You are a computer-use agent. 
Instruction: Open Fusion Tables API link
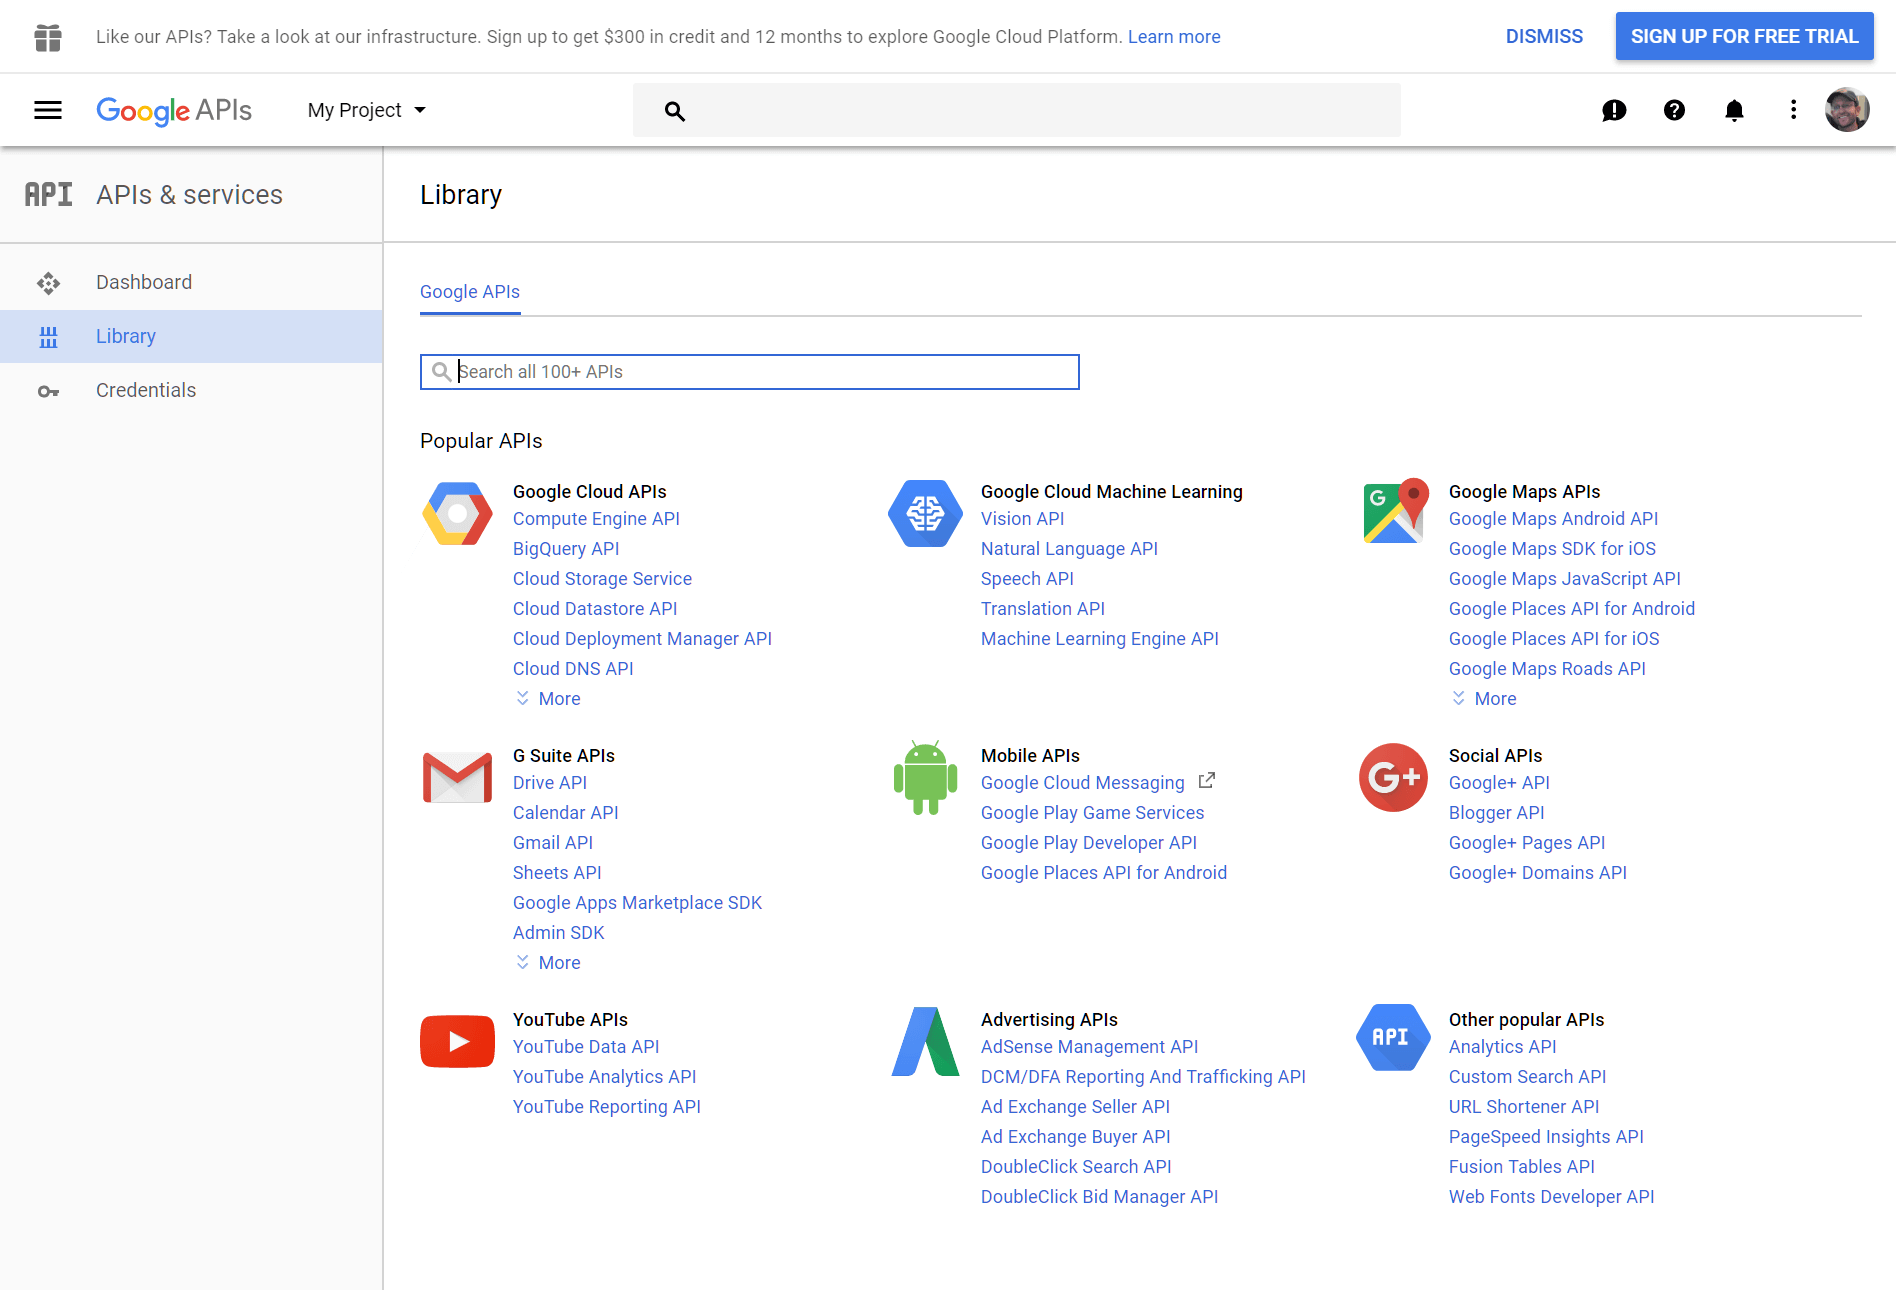pyautogui.click(x=1521, y=1167)
